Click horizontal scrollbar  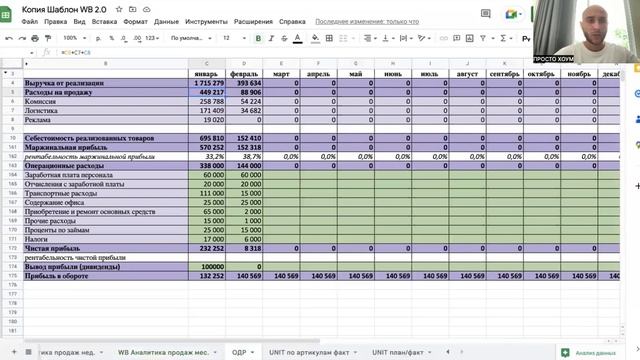coord(171,341)
